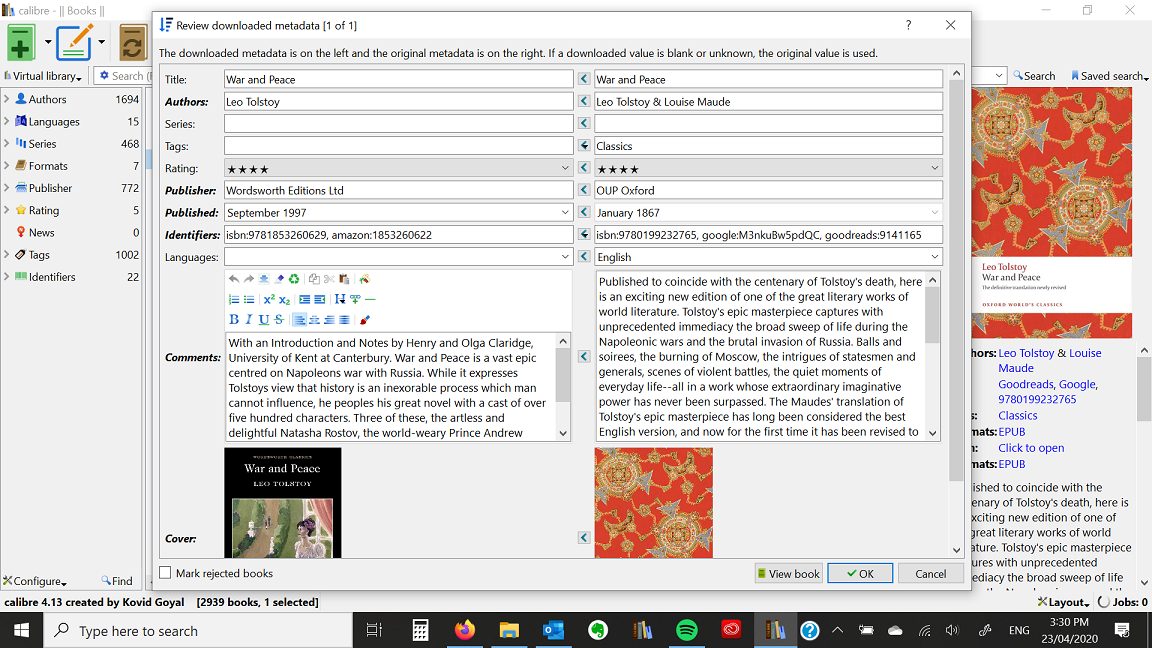Toggle Italic formatting

pyautogui.click(x=249, y=320)
